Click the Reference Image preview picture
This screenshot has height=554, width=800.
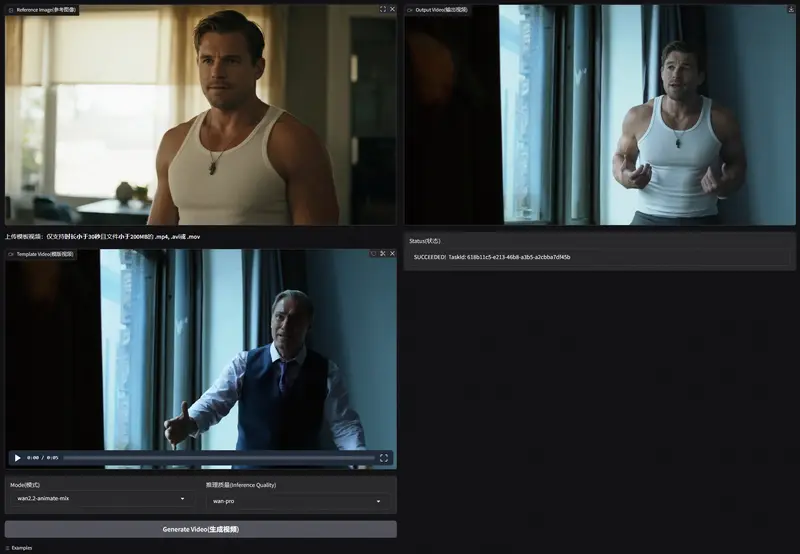(x=201, y=115)
